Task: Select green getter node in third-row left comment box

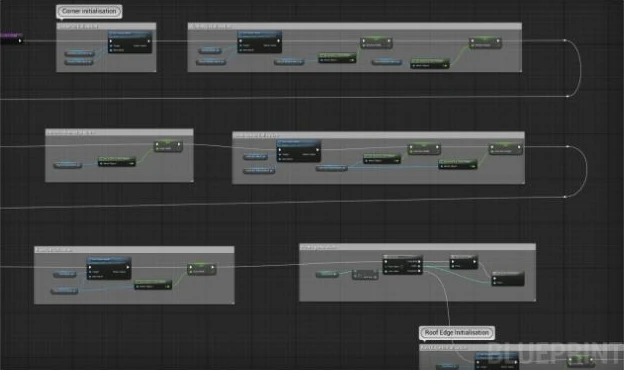Action: 153,284
